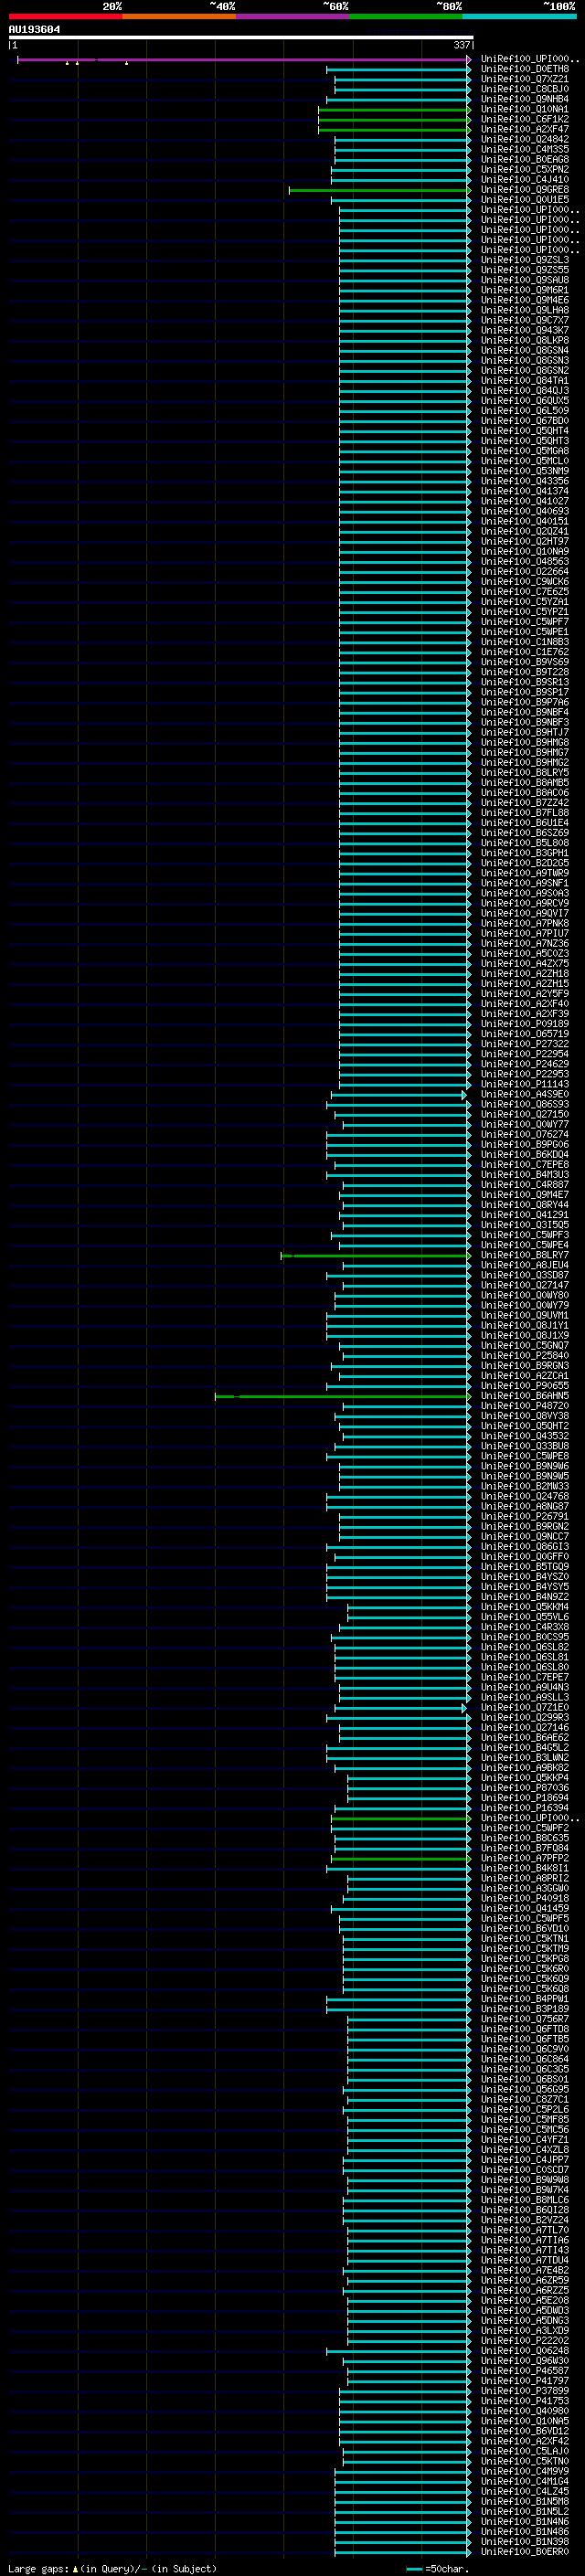Select hit UniRef100_B6AHN5
The width and height of the screenshot is (585, 2576).
(x=525, y=1395)
